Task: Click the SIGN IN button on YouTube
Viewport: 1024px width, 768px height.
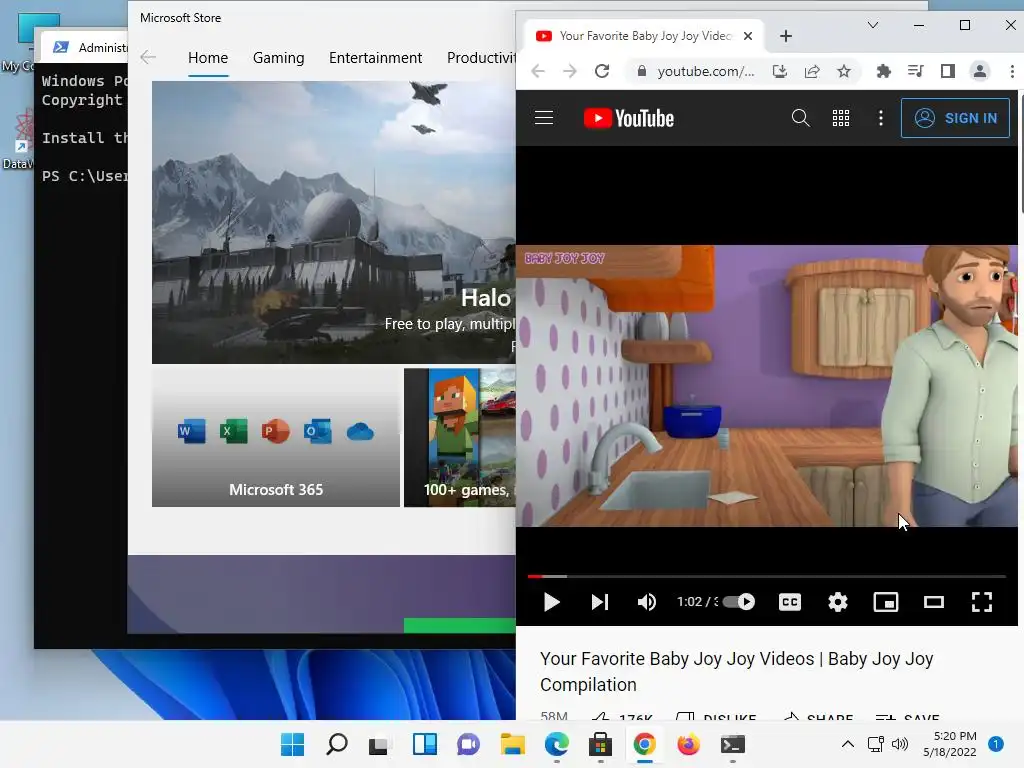Action: (x=955, y=118)
